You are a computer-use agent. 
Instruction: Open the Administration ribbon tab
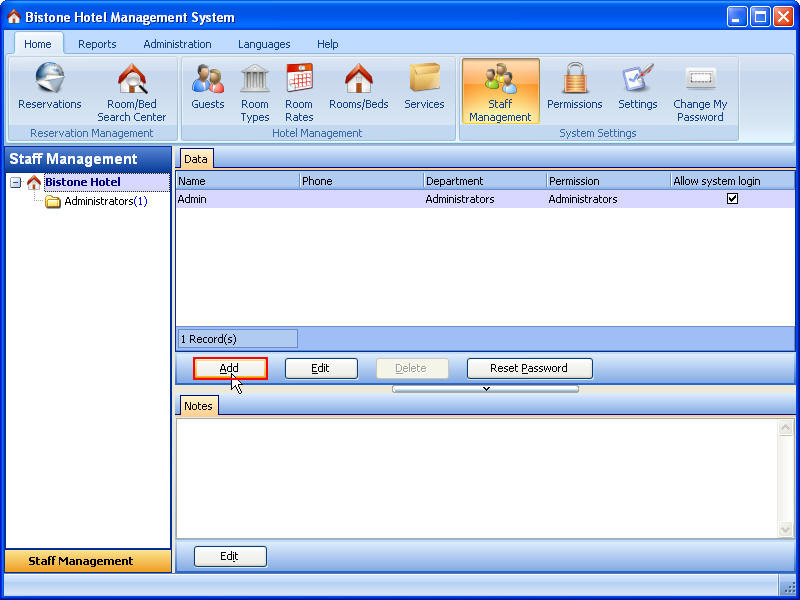pyautogui.click(x=177, y=44)
